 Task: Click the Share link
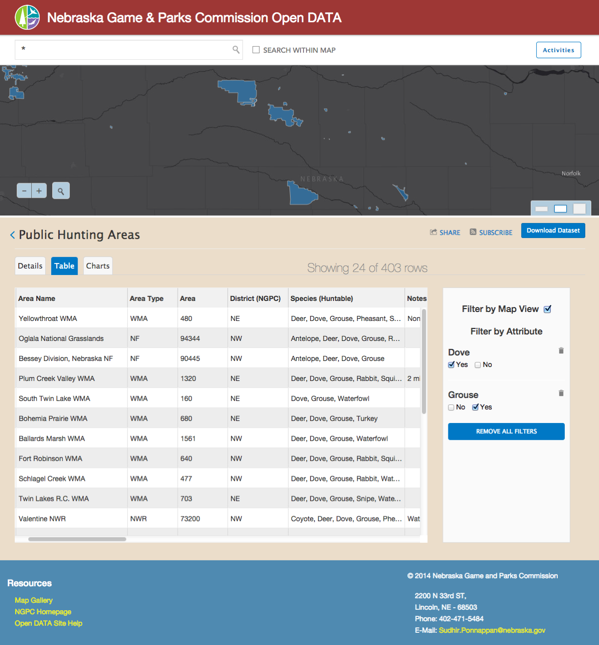445,232
